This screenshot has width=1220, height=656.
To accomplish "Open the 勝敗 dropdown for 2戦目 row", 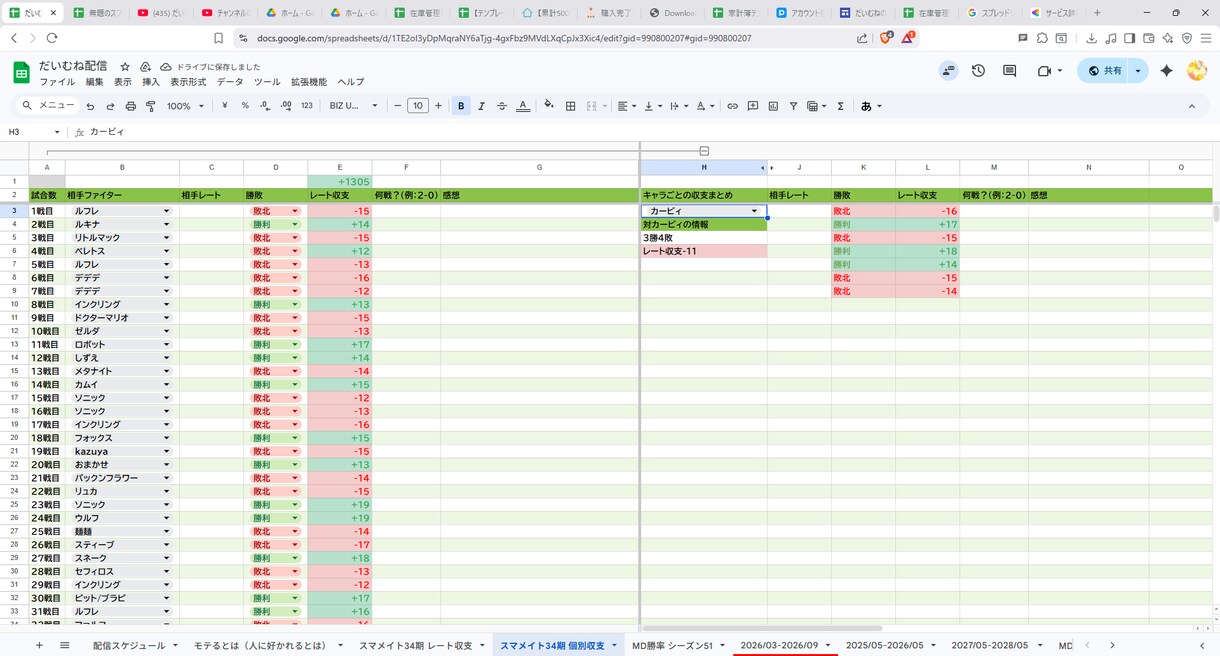I will coord(295,225).
